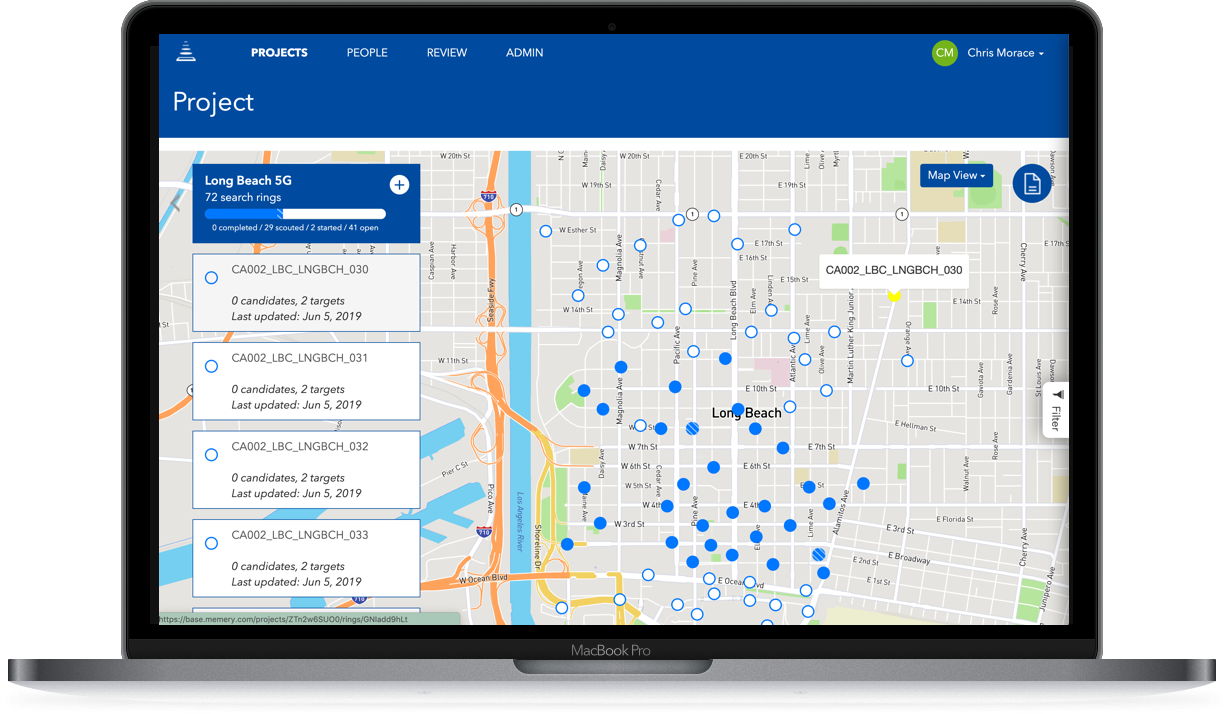The width and height of the screenshot is (1228, 714).
Task: Open search ring CA002_LBC_LNGBCH_031 title
Action: pyautogui.click(x=300, y=358)
